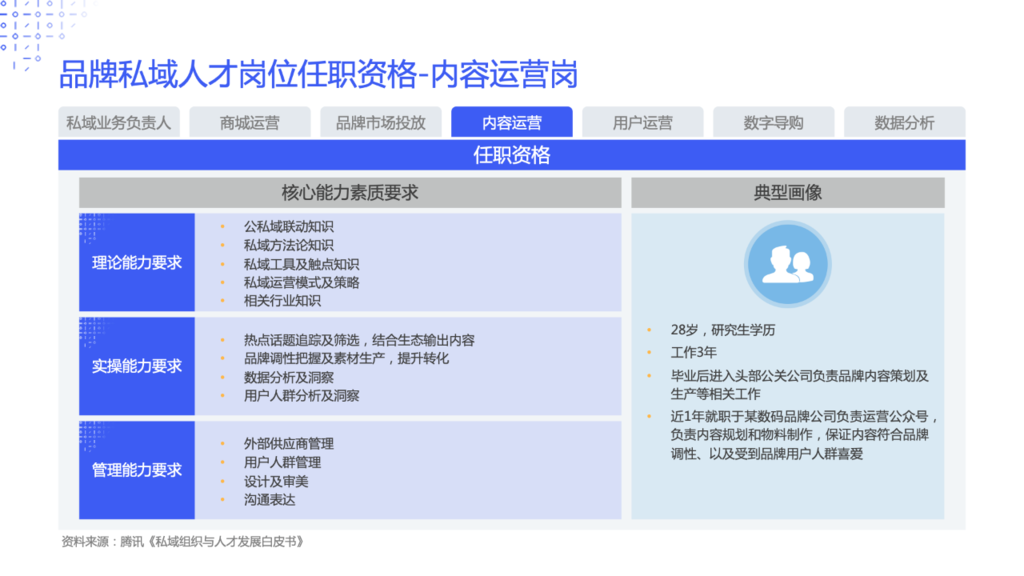Screen dimensions: 1024x576
Task: Click the text 用户人群分析及洞察
Action: coord(301,396)
